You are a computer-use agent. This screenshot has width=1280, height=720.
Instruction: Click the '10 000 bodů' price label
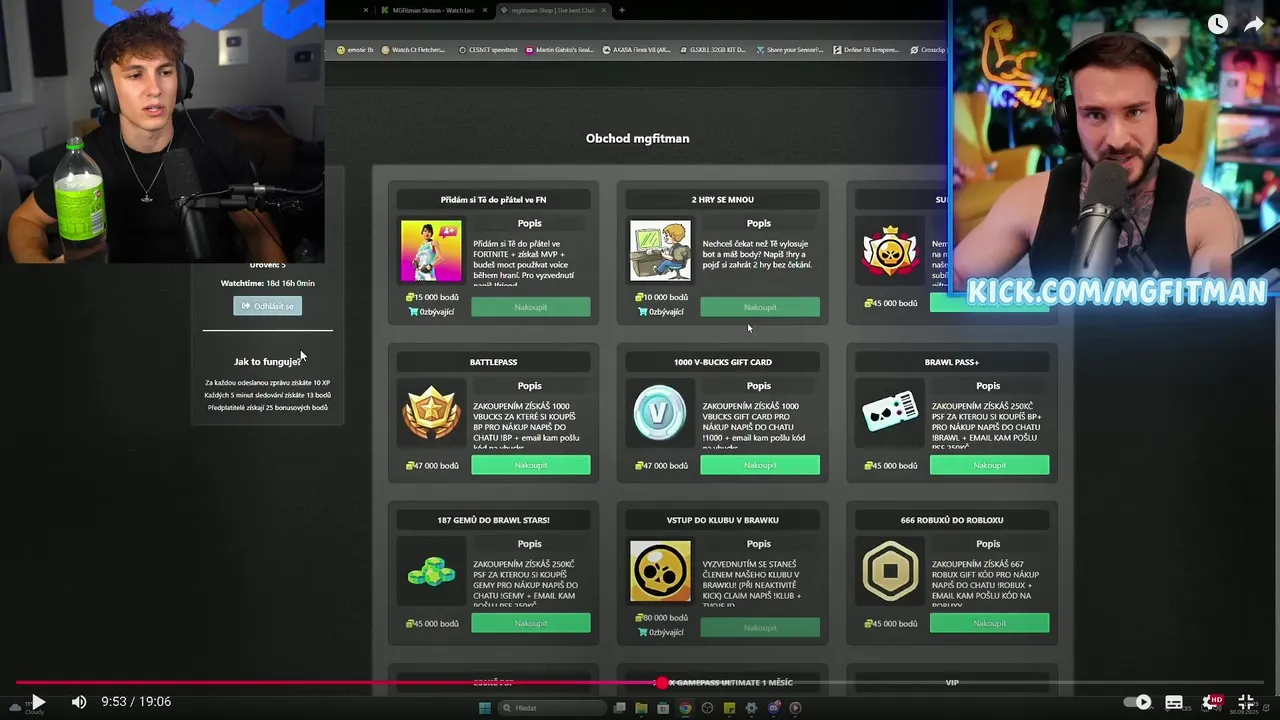coord(661,297)
